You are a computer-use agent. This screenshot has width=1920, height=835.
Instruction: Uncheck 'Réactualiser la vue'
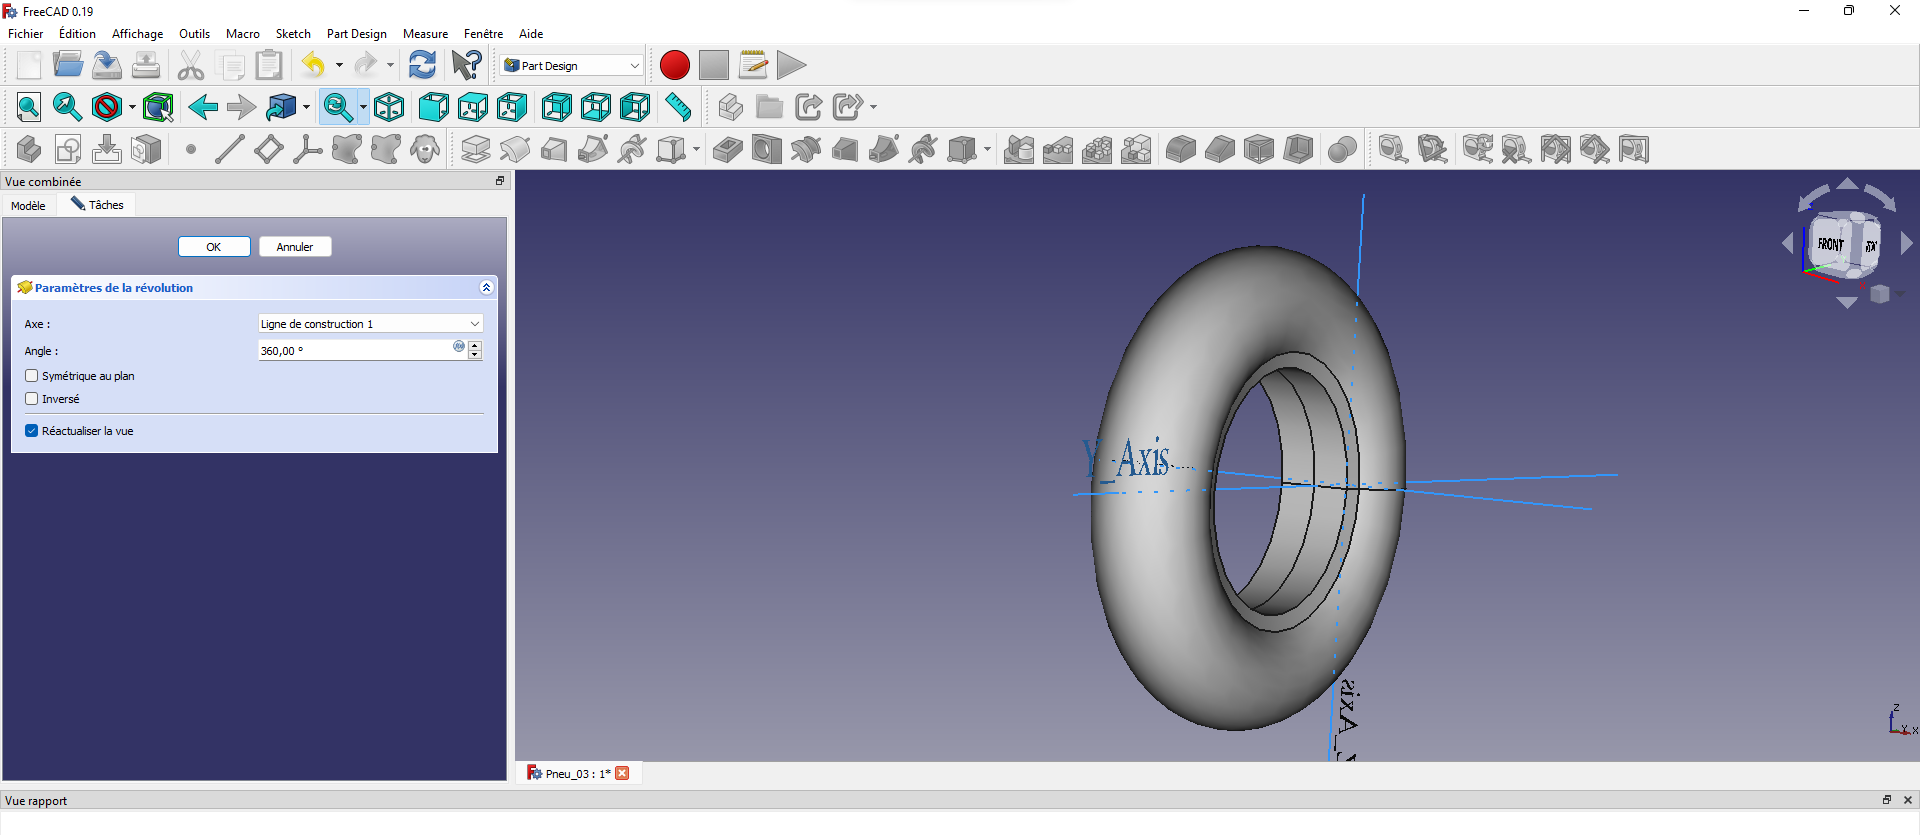coord(32,431)
